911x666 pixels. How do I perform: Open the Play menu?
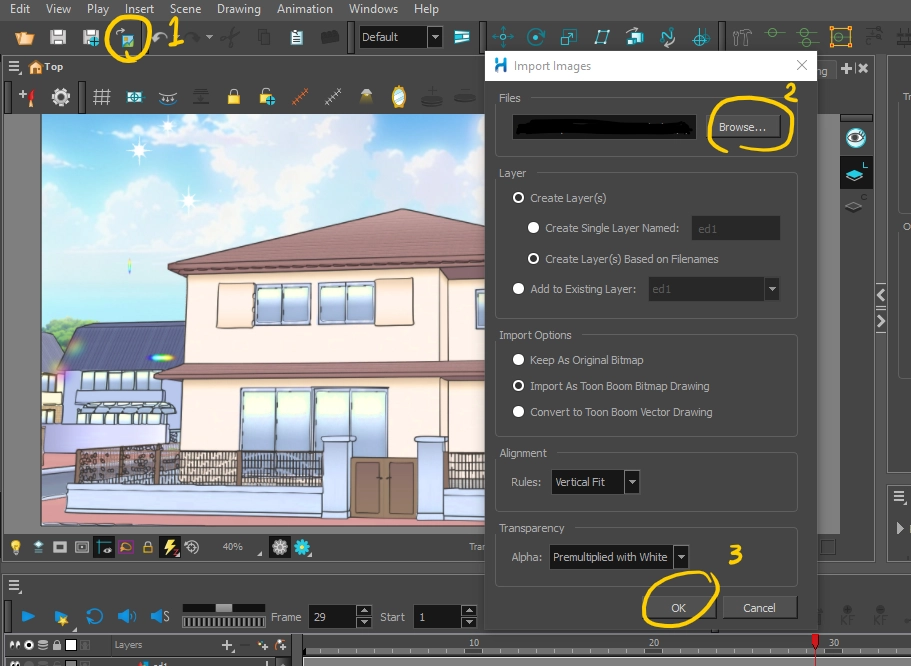tap(98, 9)
